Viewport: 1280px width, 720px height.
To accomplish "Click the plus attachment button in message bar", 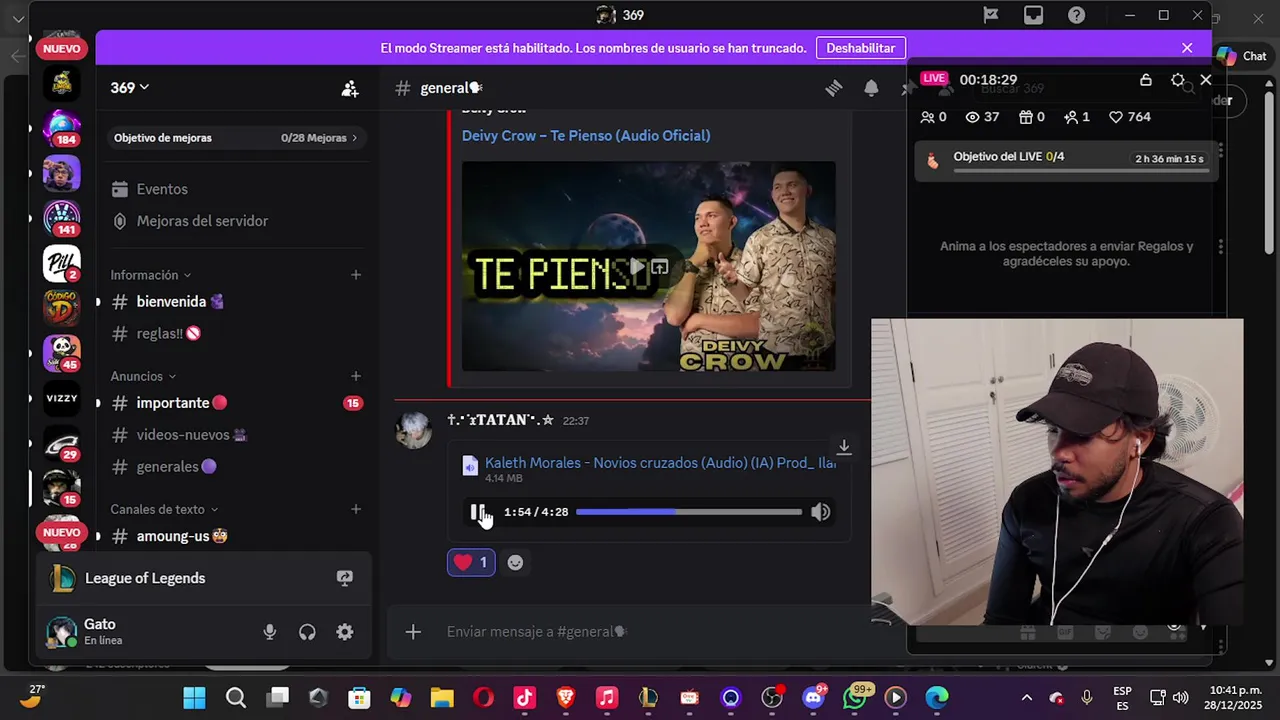I will [x=413, y=632].
